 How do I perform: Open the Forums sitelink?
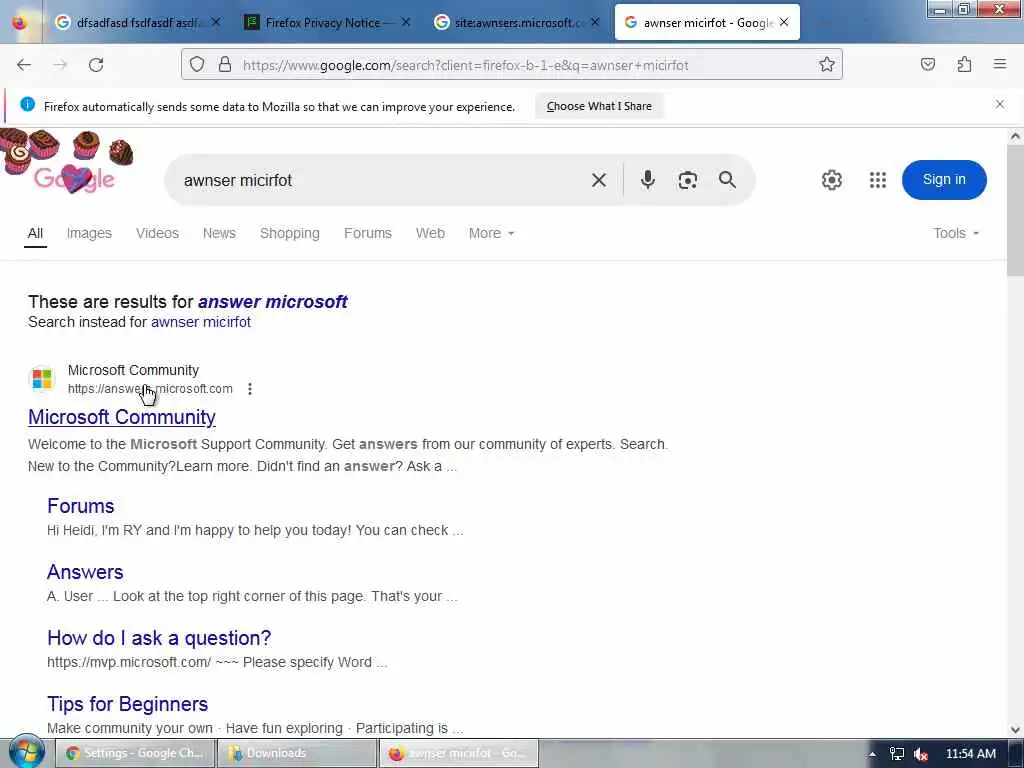coord(80,506)
